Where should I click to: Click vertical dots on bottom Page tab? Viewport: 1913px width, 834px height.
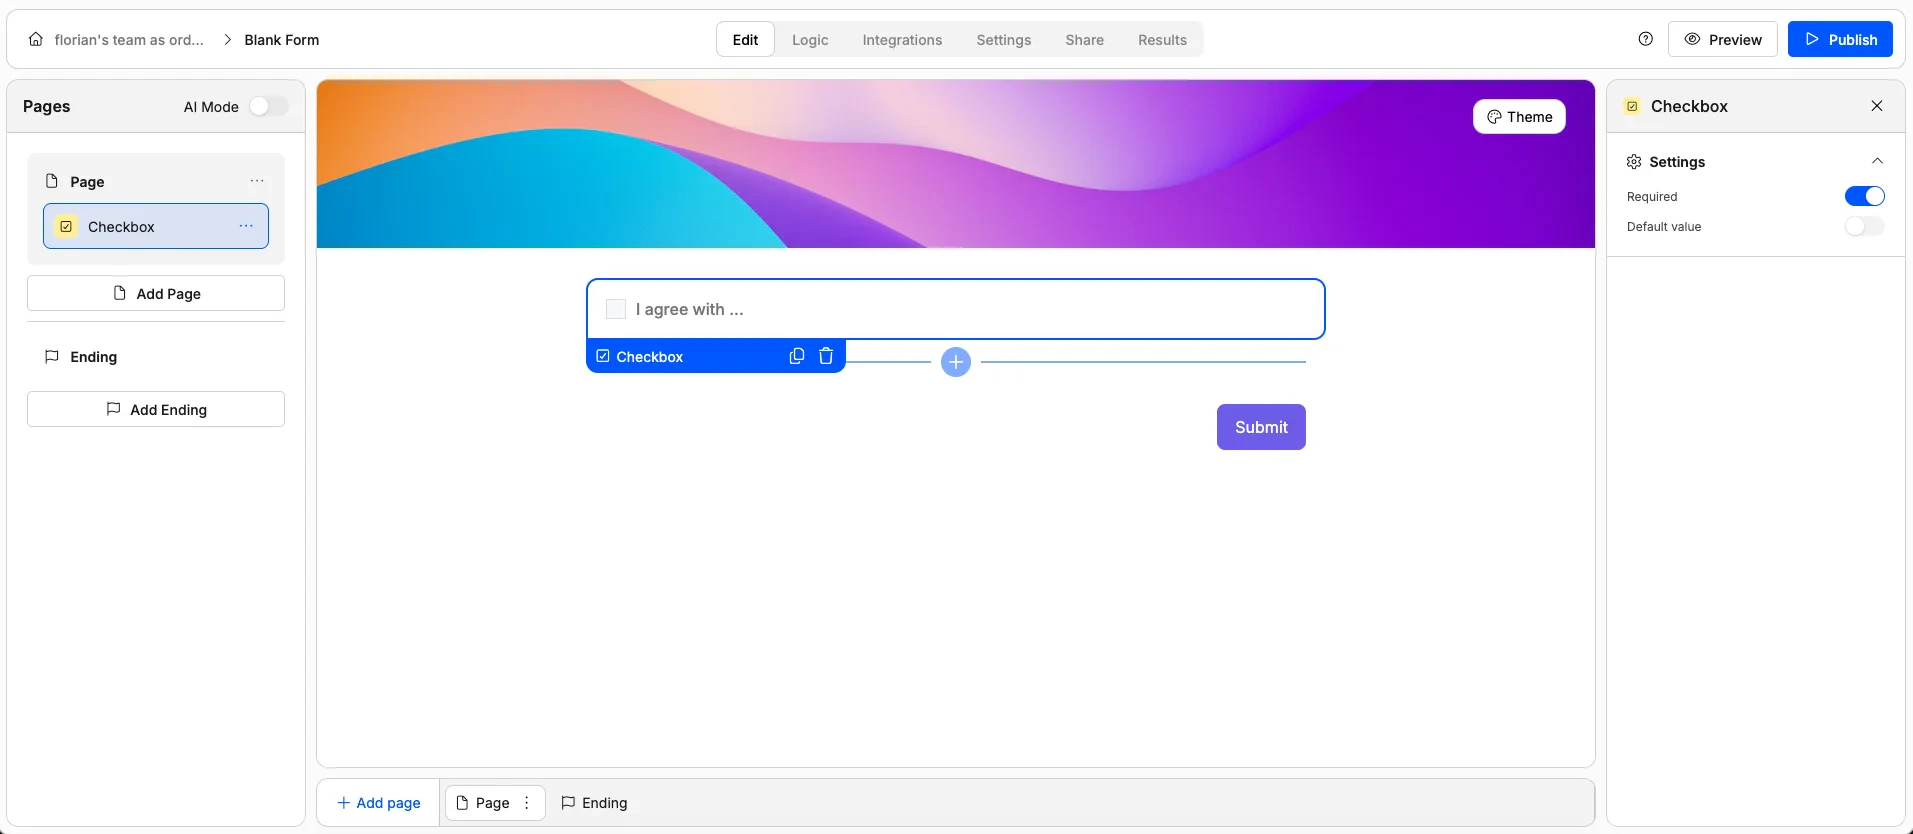coord(527,803)
